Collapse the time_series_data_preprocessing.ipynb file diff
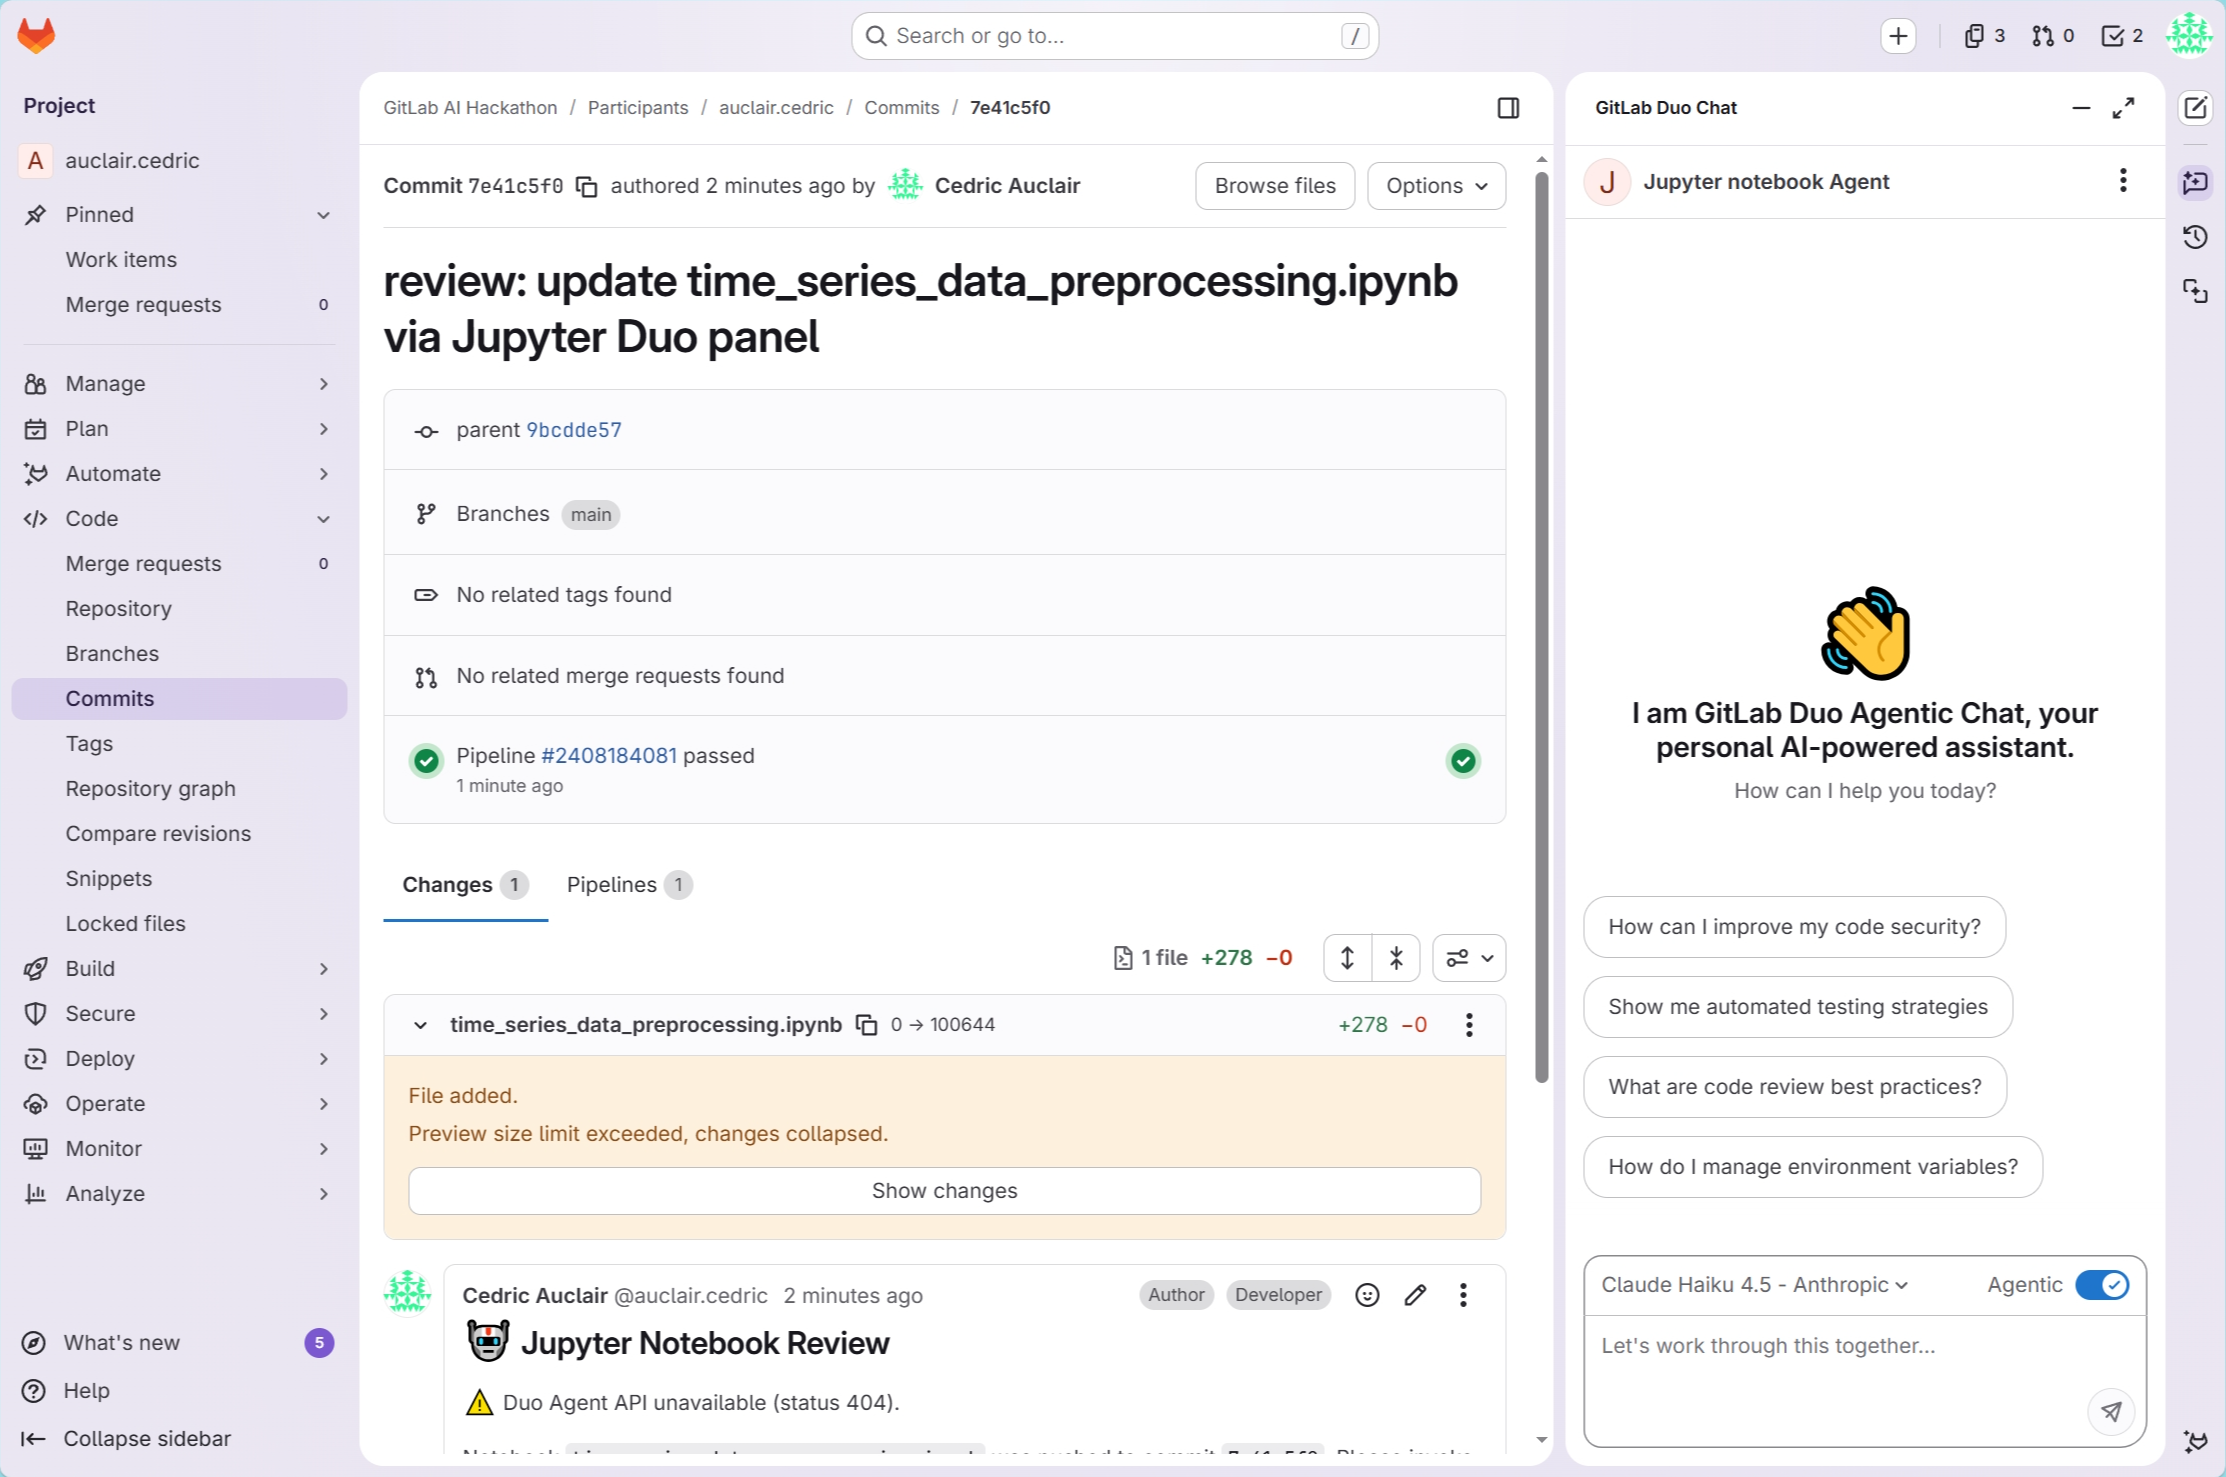This screenshot has width=2226, height=1477. click(x=421, y=1025)
